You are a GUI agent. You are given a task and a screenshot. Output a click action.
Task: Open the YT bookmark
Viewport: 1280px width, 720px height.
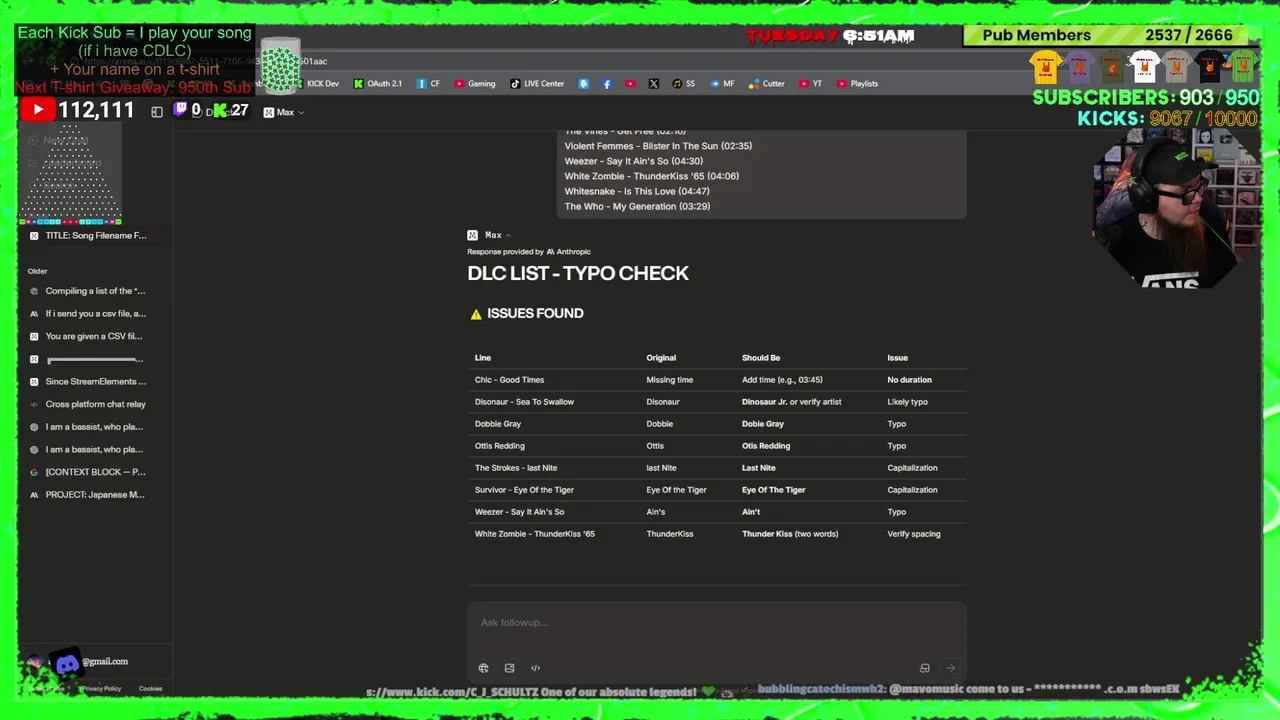811,84
